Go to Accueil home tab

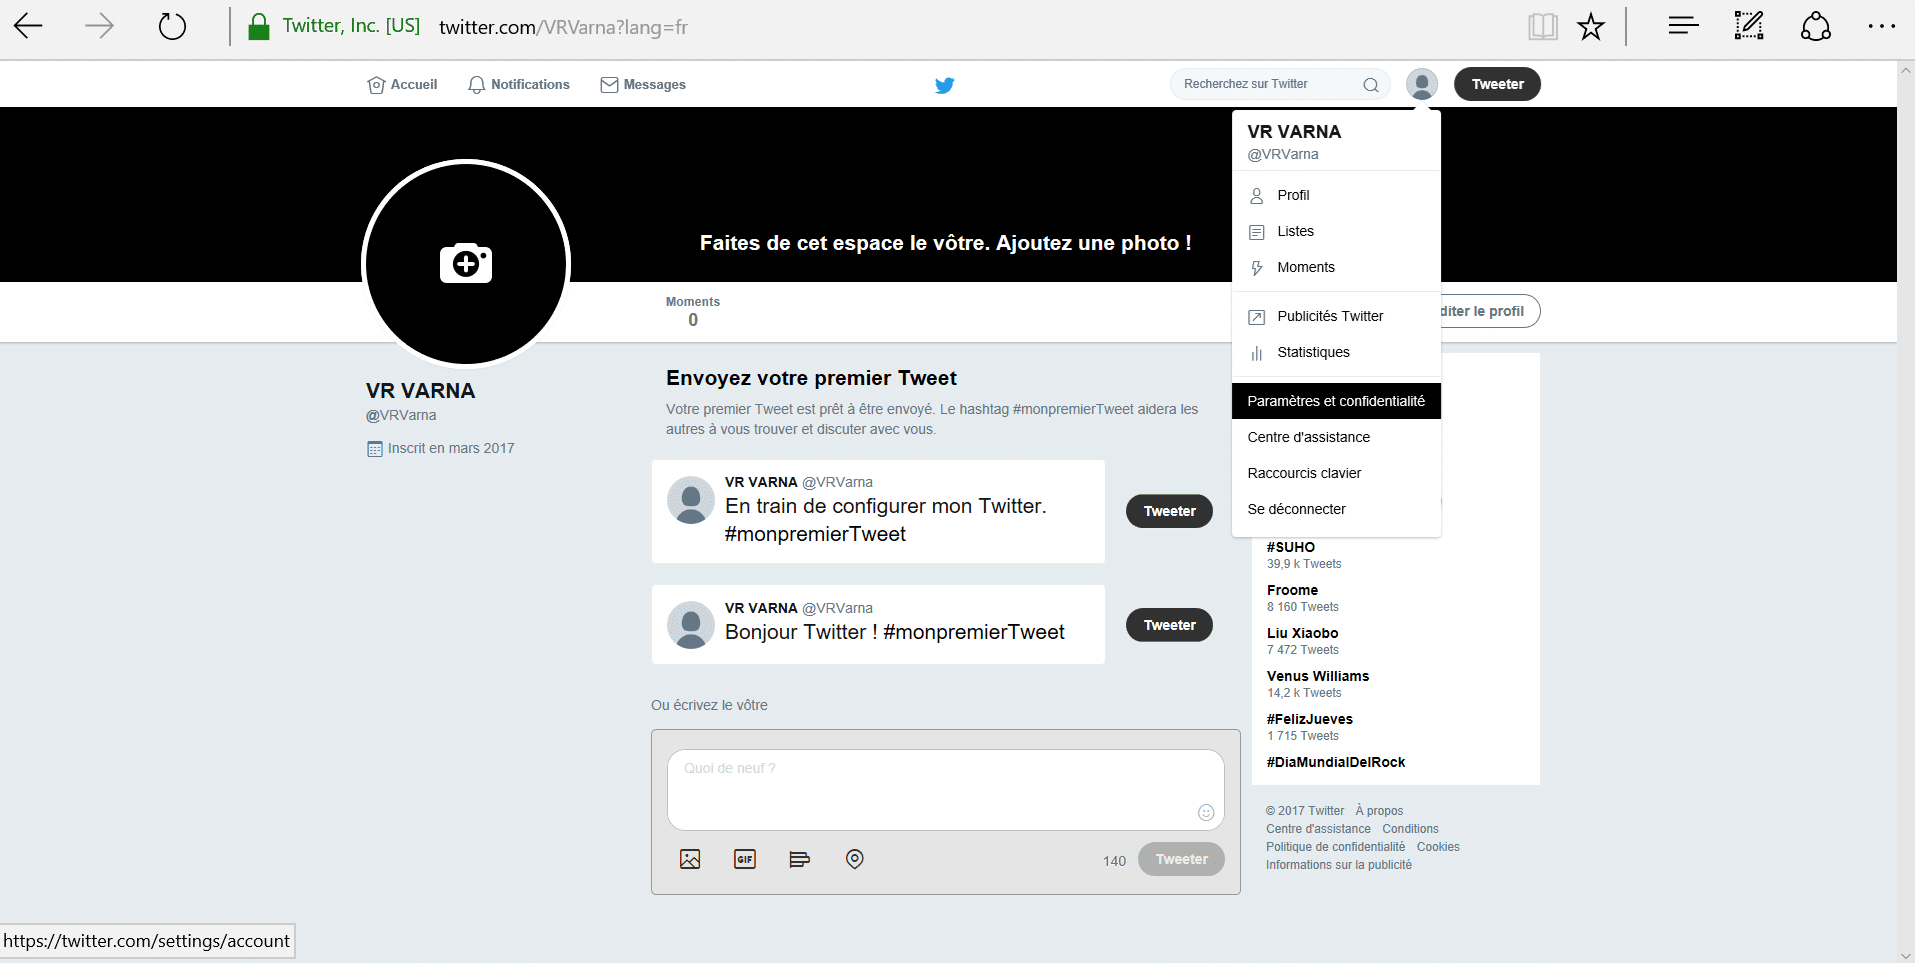click(x=403, y=85)
